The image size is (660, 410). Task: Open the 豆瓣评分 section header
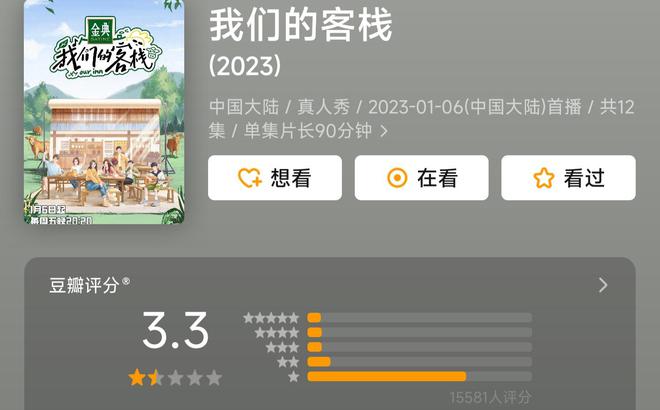329,285
